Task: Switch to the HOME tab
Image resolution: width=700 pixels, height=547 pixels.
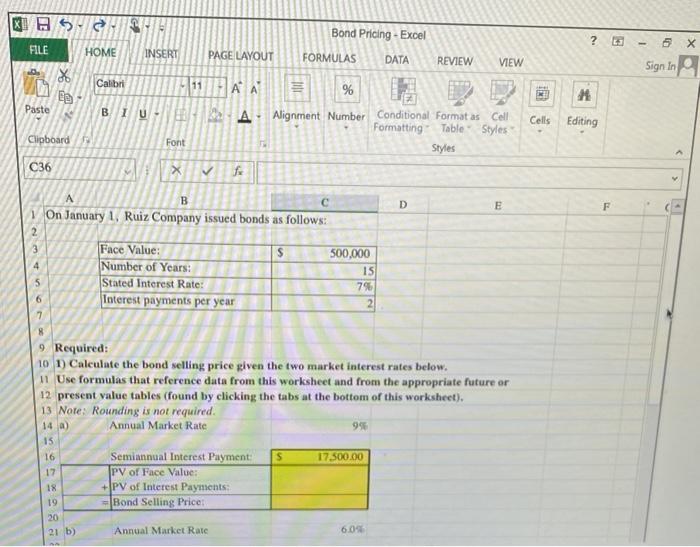Action: pyautogui.click(x=101, y=52)
